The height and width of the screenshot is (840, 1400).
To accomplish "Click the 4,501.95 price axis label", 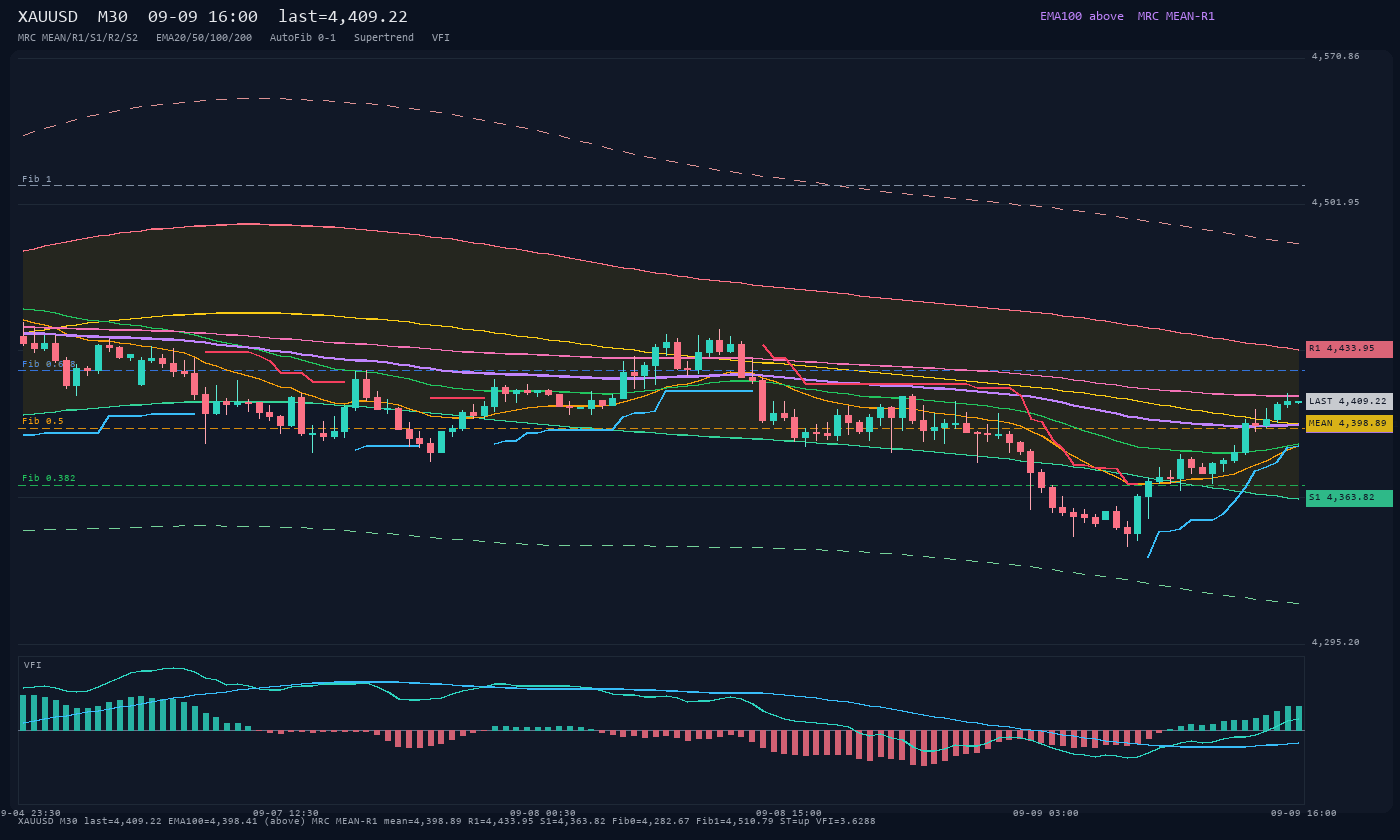I will pos(1336,203).
